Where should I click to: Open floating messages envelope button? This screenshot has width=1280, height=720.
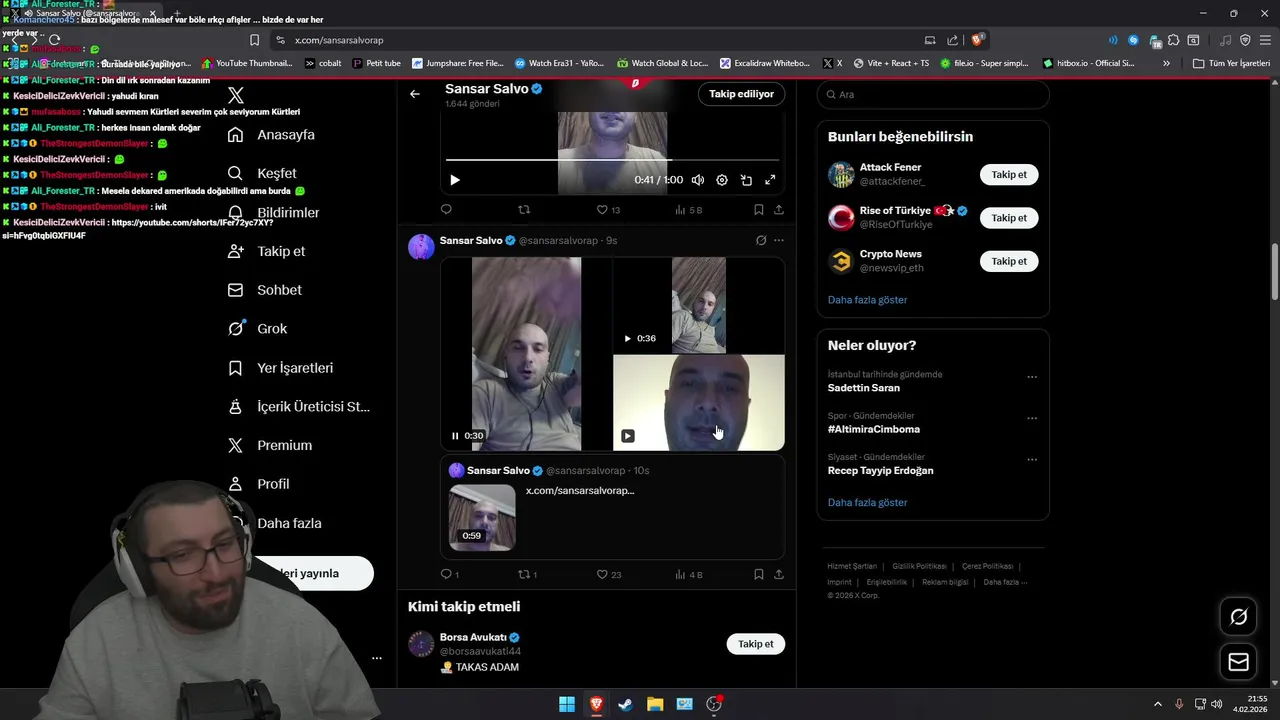point(1238,662)
